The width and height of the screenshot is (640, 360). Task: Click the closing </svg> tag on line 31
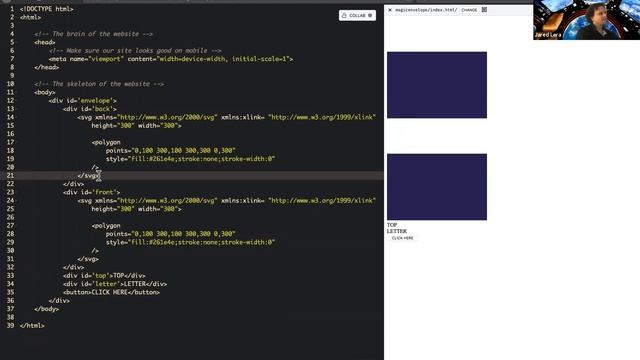pos(88,259)
